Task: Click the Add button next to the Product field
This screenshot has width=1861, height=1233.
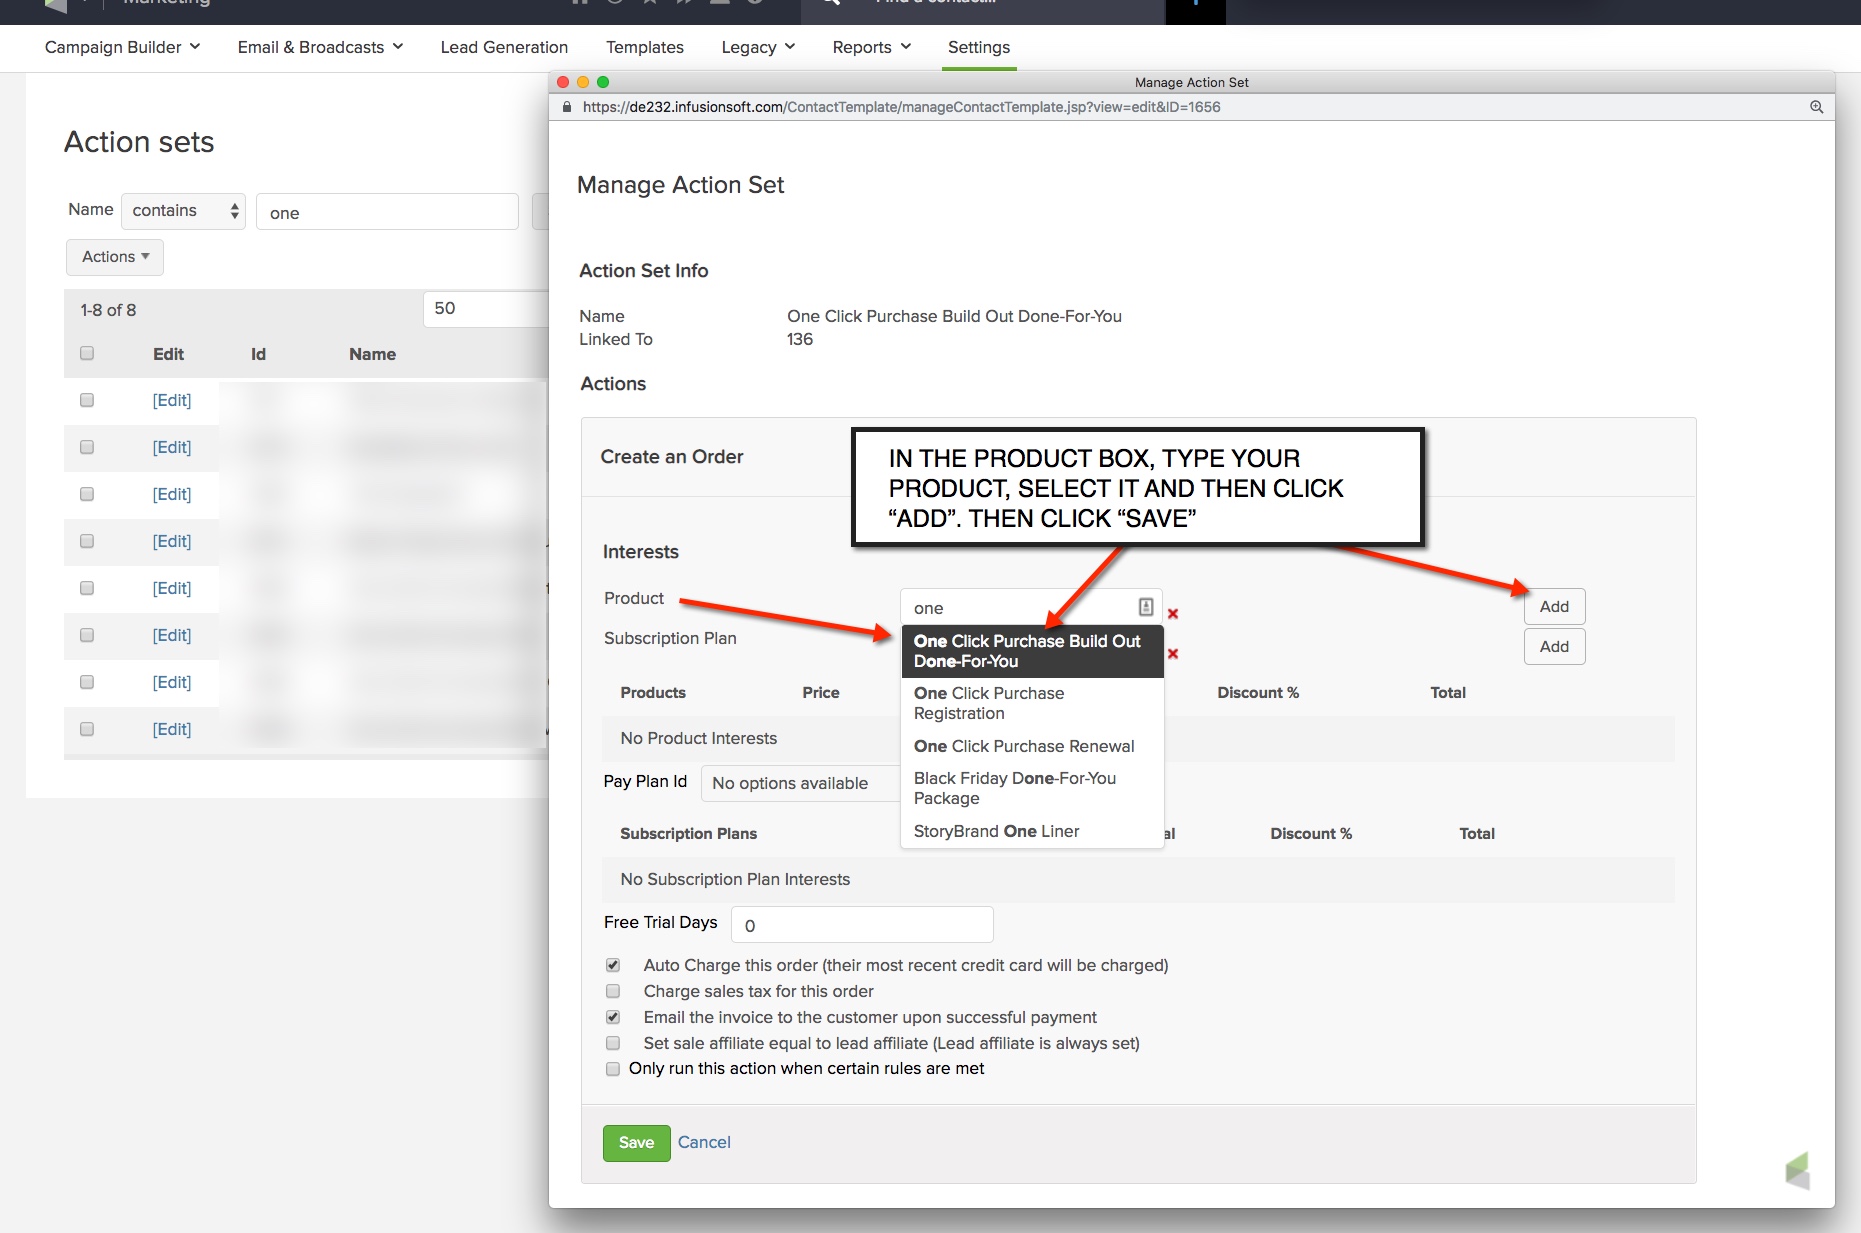Action: [x=1553, y=606]
